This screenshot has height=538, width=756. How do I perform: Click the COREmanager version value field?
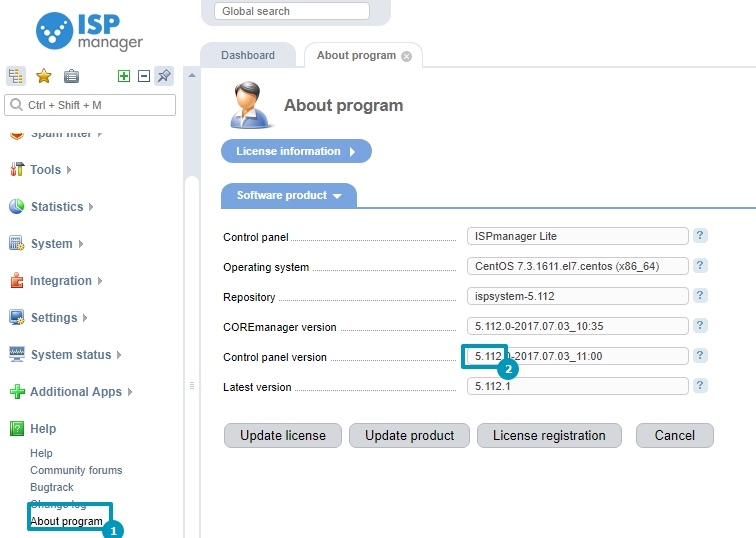click(x=578, y=326)
